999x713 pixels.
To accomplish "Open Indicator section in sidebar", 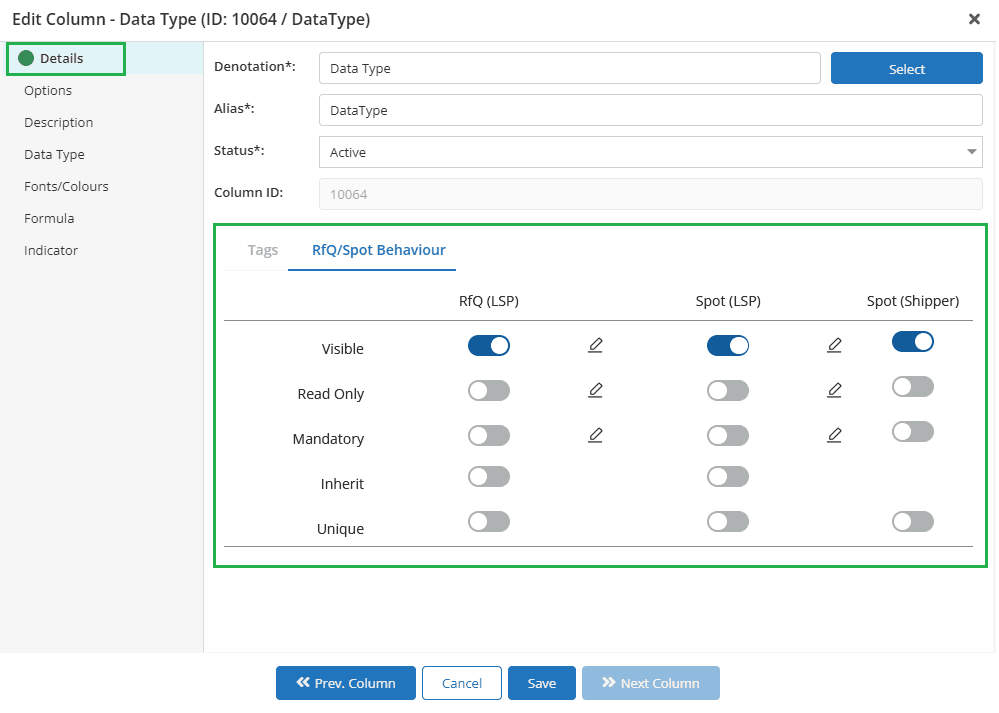I will [51, 250].
